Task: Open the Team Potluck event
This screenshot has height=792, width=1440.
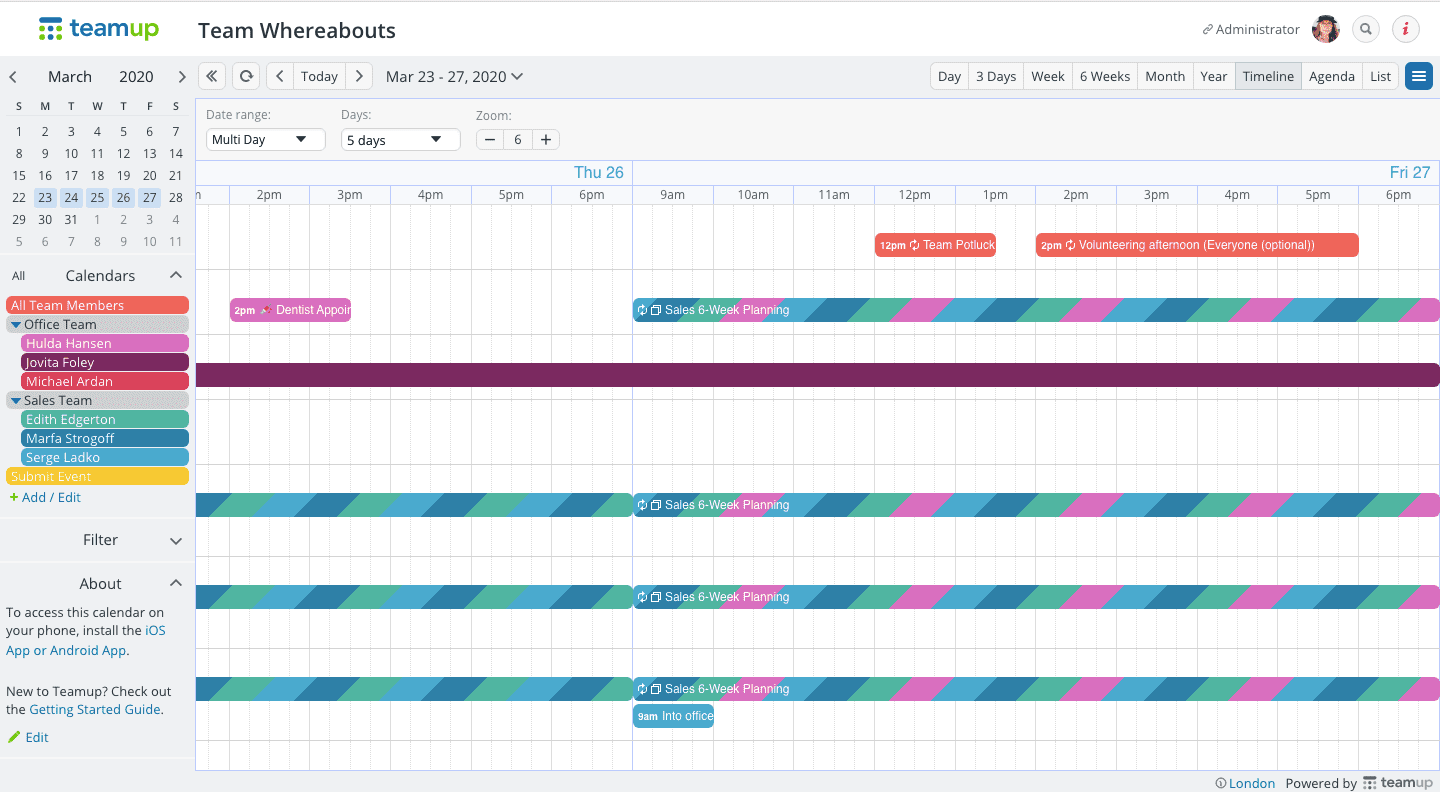Action: pos(935,245)
